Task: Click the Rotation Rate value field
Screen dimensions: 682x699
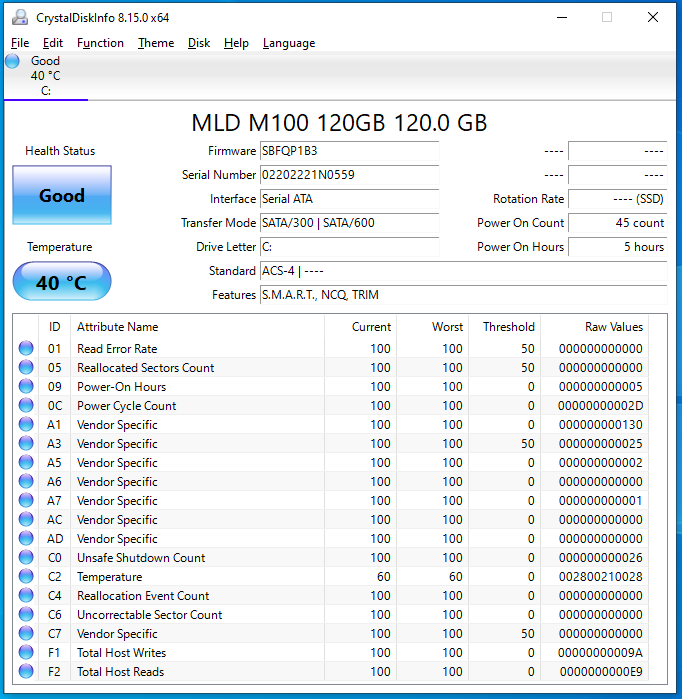Action: [x=618, y=199]
